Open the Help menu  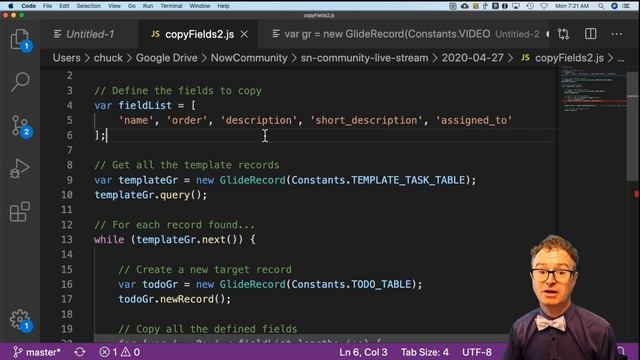(x=223, y=6)
